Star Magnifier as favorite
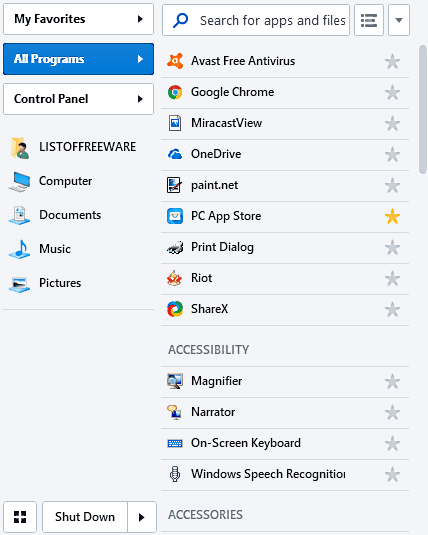The width and height of the screenshot is (428, 535). (x=393, y=382)
